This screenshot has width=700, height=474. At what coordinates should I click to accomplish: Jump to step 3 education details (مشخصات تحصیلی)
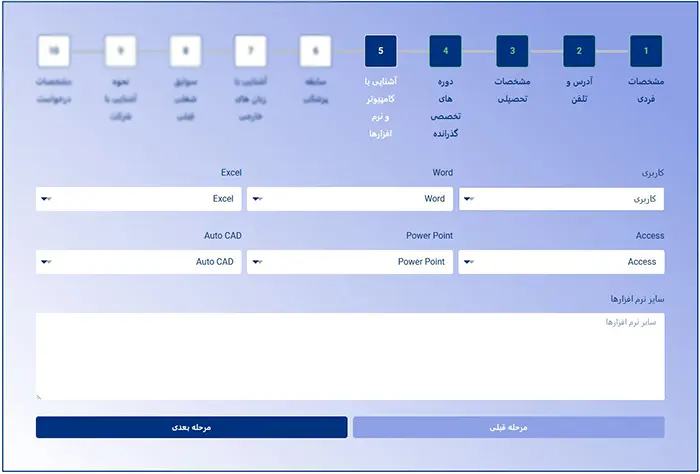[x=512, y=50]
